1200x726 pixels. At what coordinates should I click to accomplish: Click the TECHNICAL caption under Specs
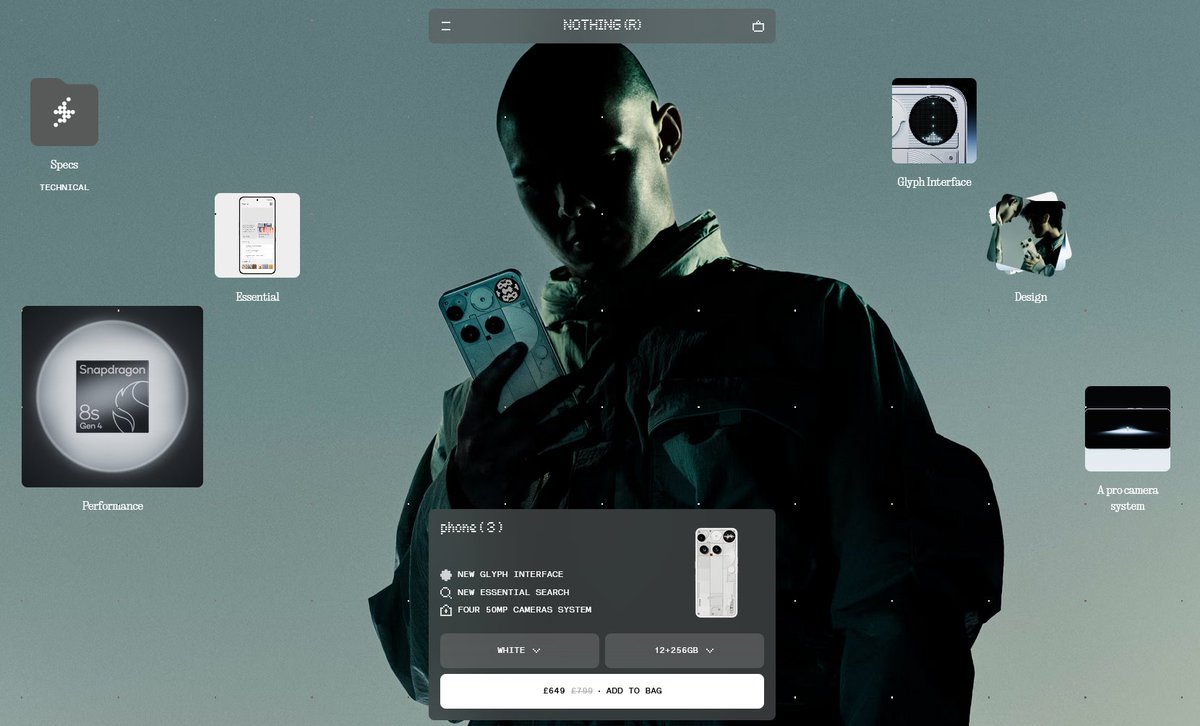(x=64, y=187)
